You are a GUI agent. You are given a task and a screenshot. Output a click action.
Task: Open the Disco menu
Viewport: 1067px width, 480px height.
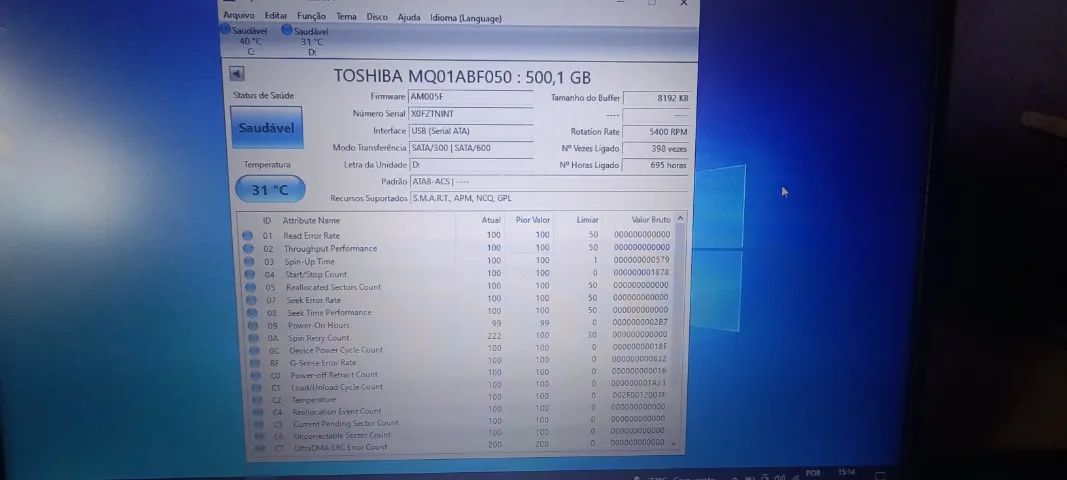point(377,17)
